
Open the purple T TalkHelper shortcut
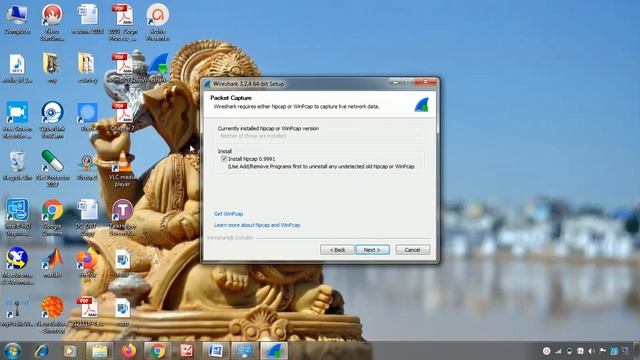[x=122, y=218]
